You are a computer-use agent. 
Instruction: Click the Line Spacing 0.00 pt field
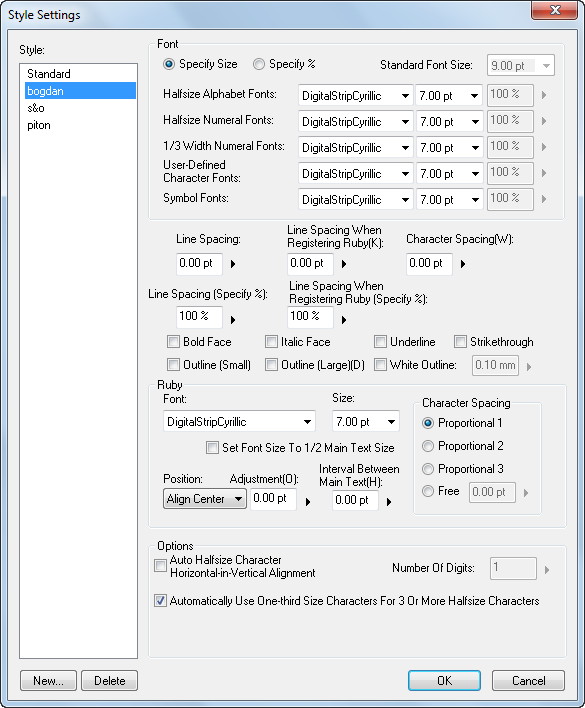click(x=199, y=264)
